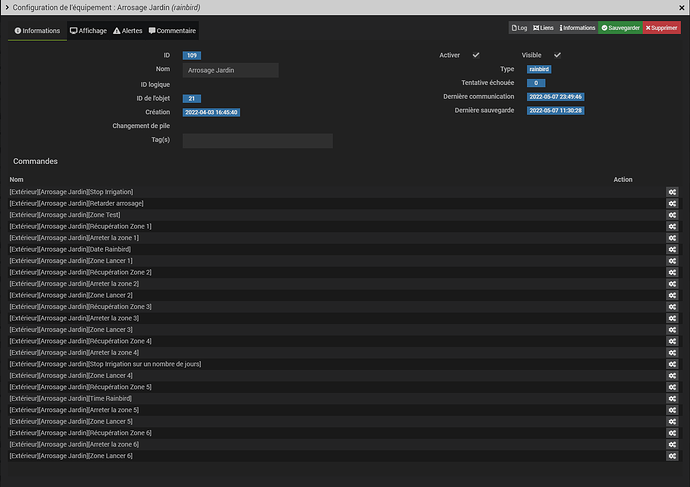Screen dimensions: 690x487
Task: Click the Nom column header
Action: [x=17, y=179]
